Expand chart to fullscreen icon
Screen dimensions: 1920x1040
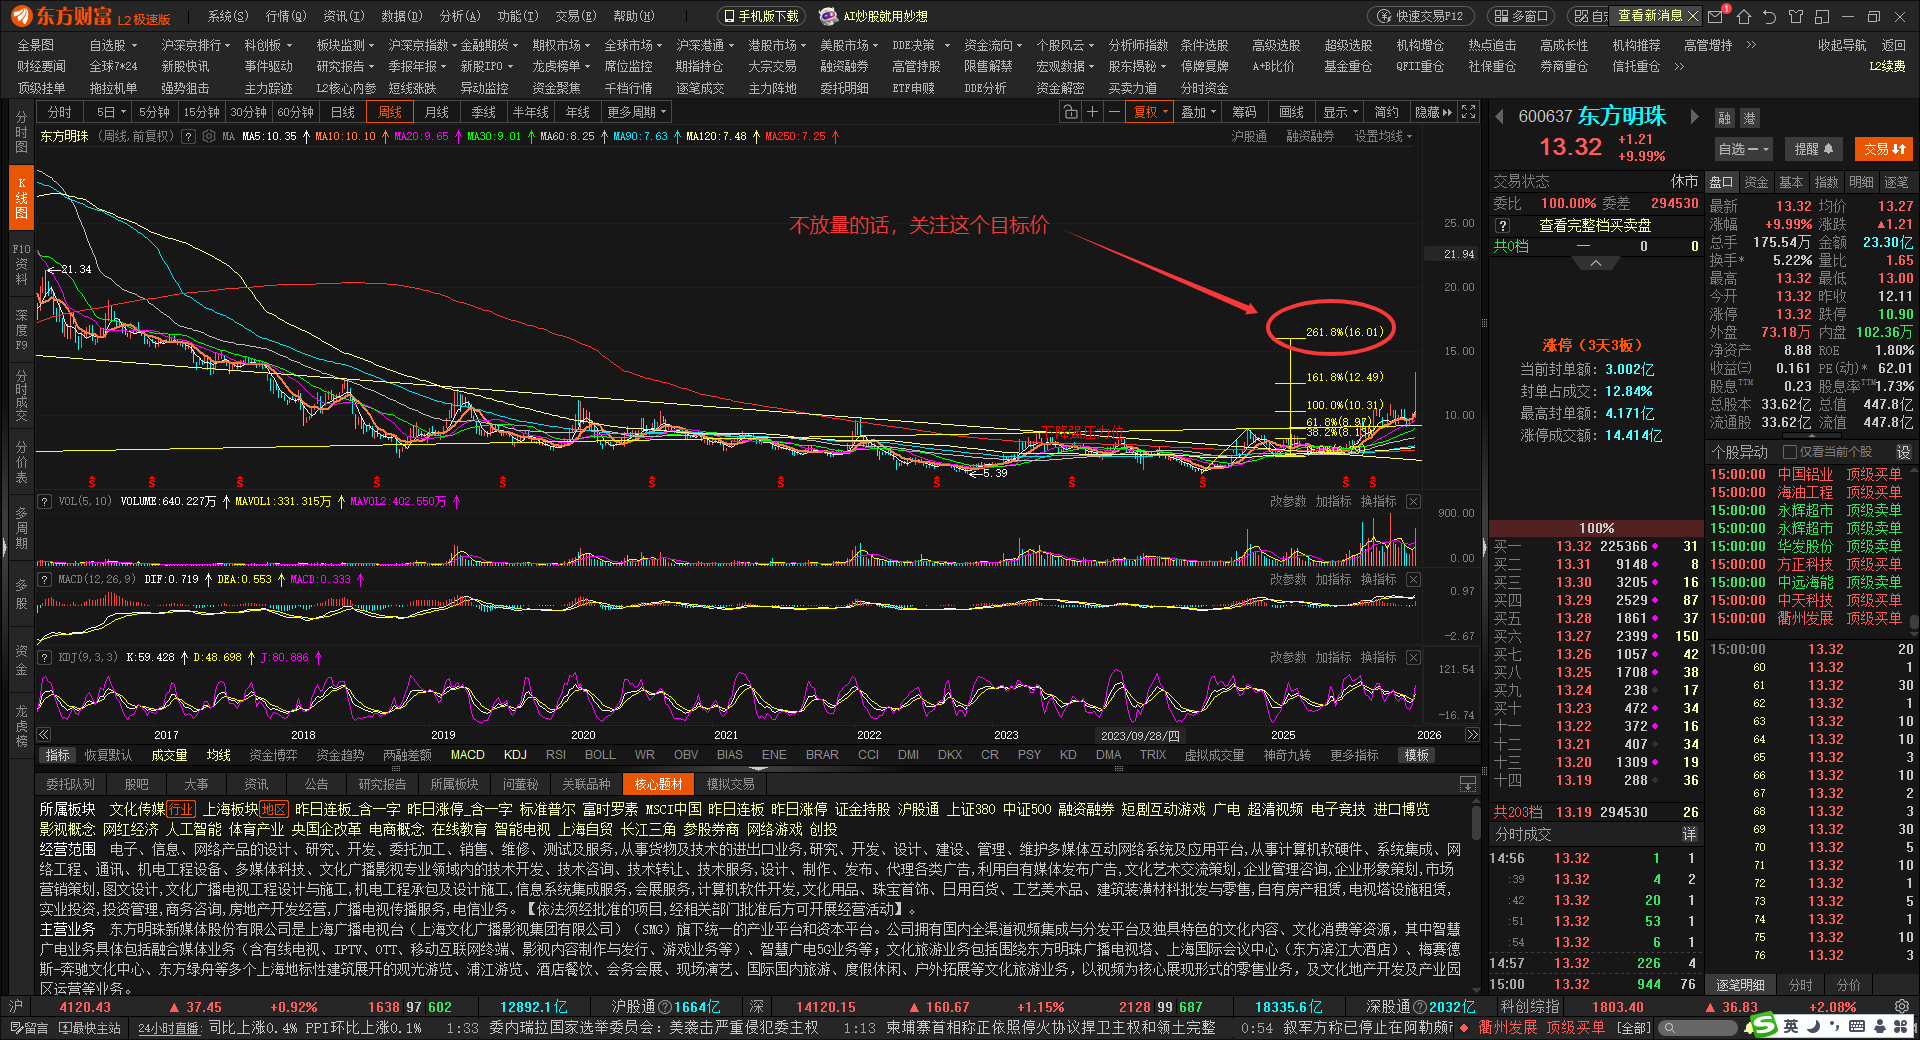1468,112
